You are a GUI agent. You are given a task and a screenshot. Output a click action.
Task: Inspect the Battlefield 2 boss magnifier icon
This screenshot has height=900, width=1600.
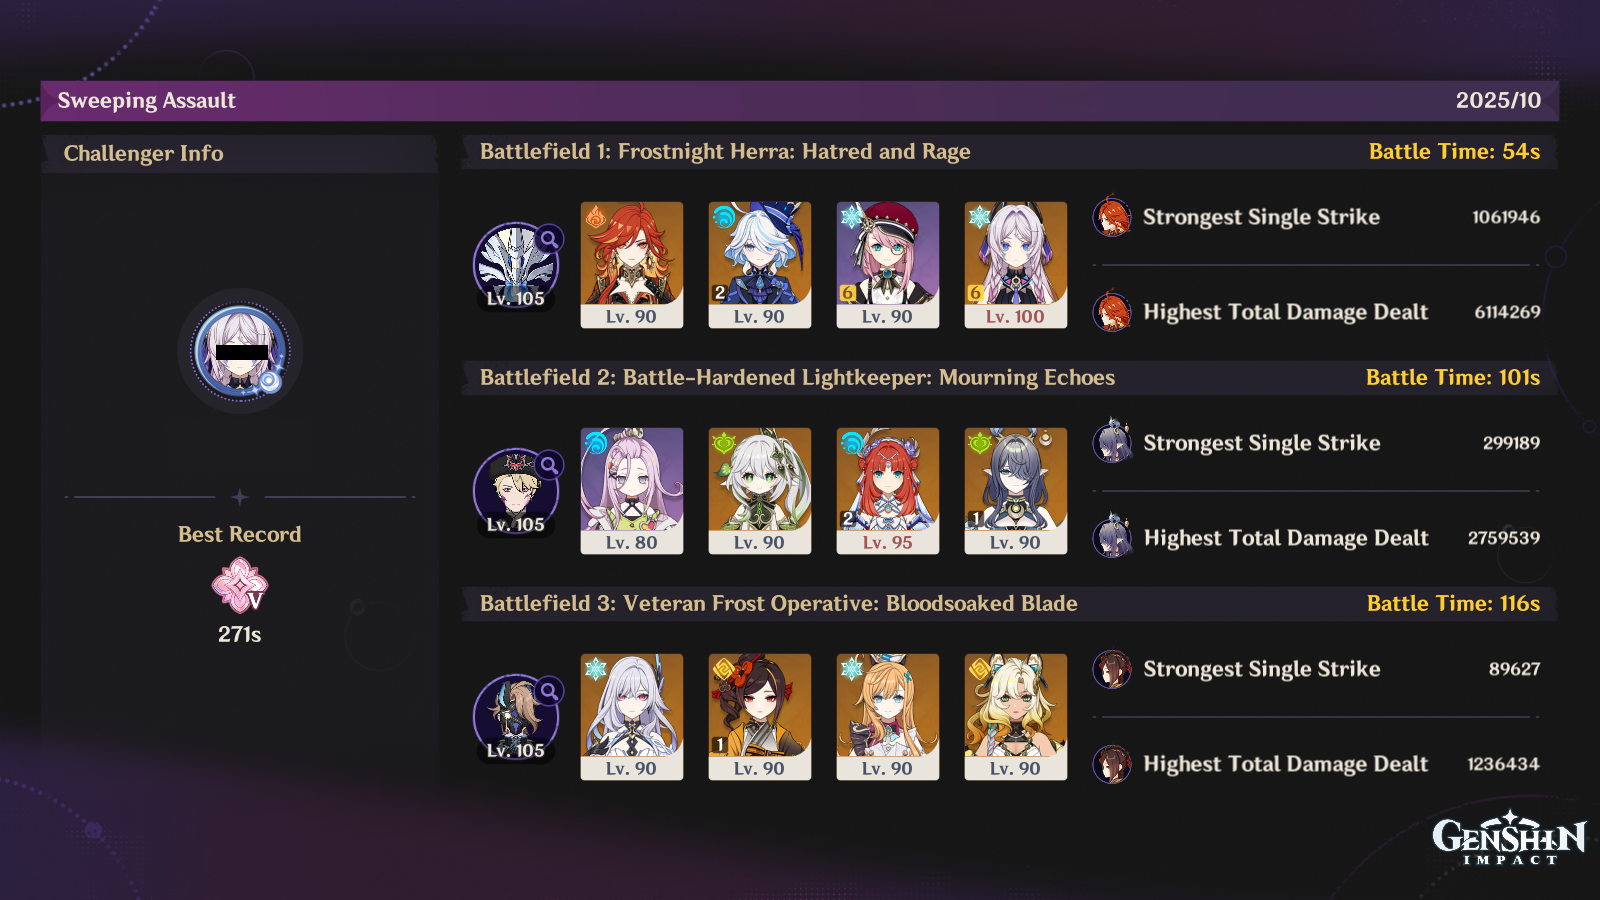tap(549, 465)
